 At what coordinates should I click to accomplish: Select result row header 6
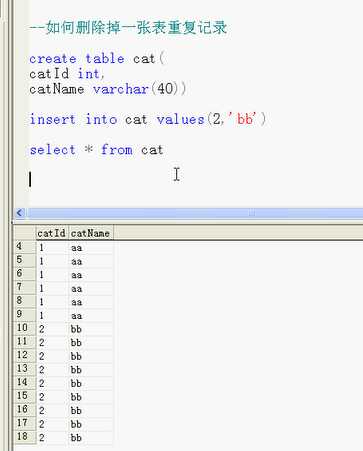coord(24,274)
